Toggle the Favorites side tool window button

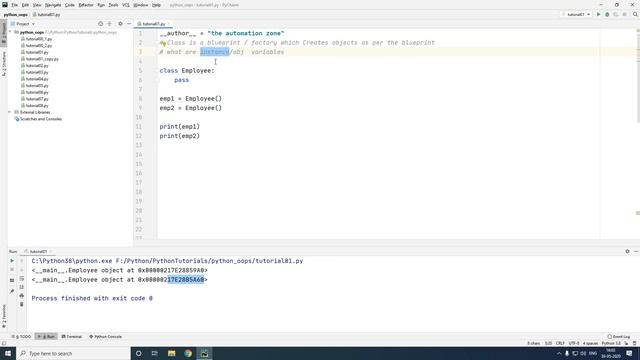click(x=4, y=316)
